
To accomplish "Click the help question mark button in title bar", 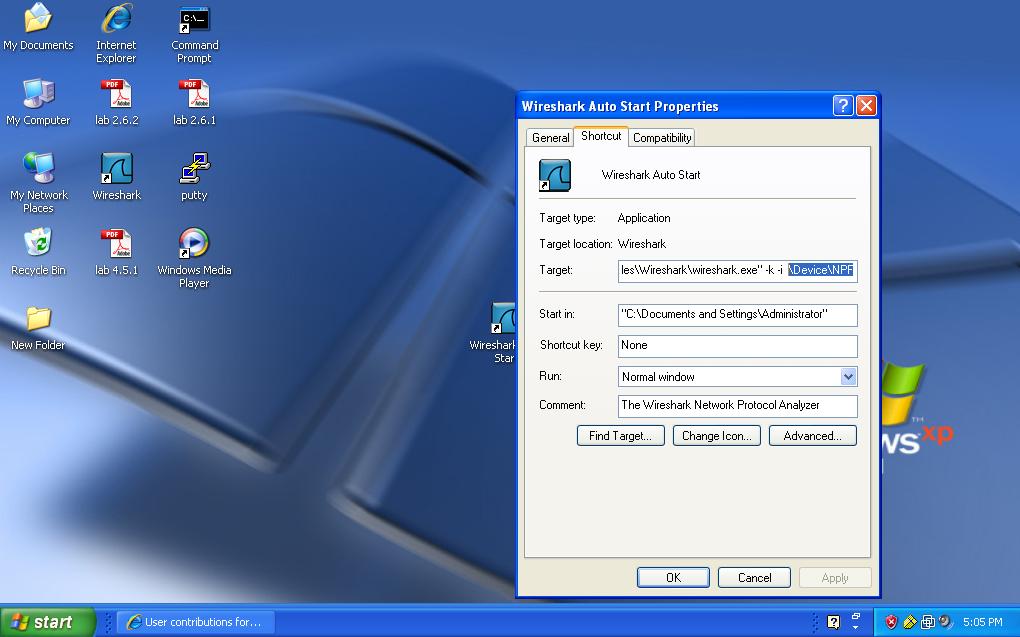I will click(x=843, y=105).
